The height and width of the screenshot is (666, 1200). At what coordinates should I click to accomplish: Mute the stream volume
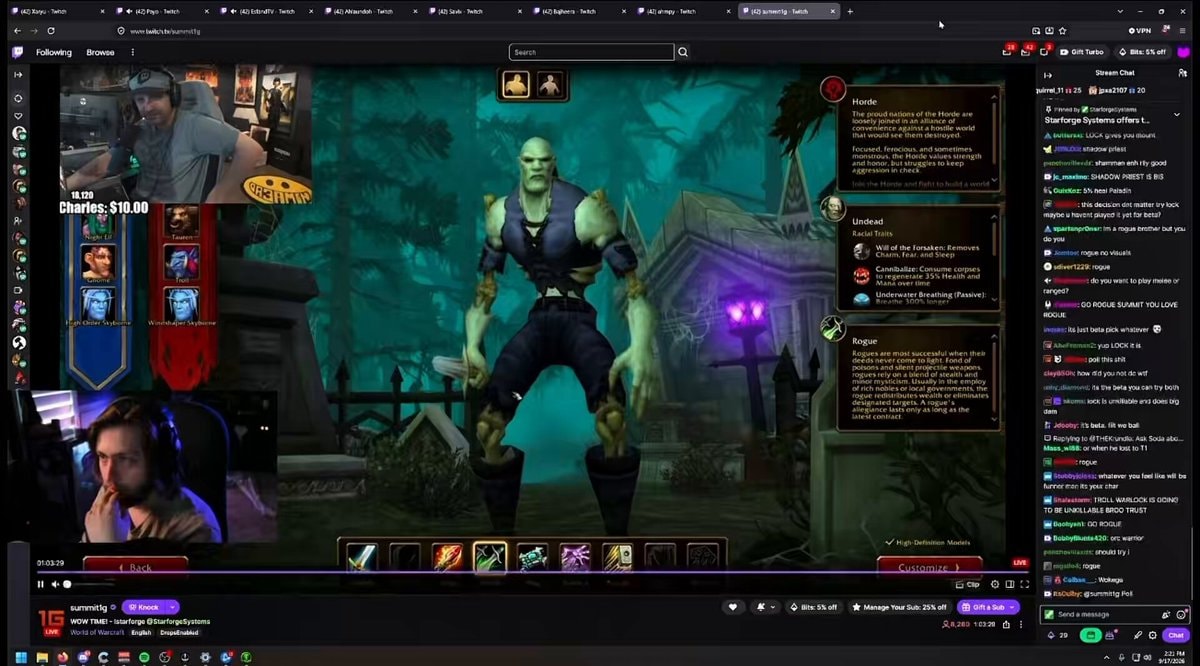click(x=55, y=584)
